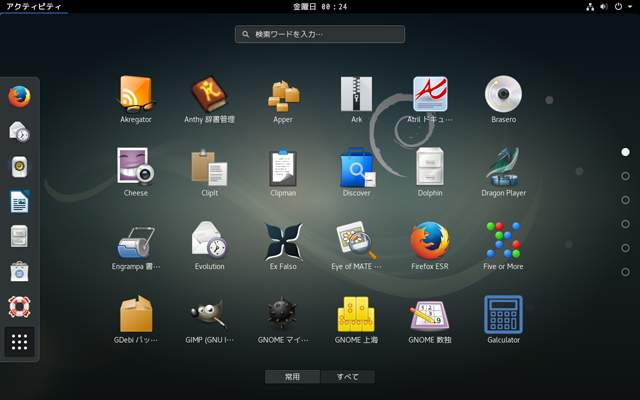This screenshot has width=640, height=400.
Task: Launch Brasero disc burner
Action: [503, 99]
